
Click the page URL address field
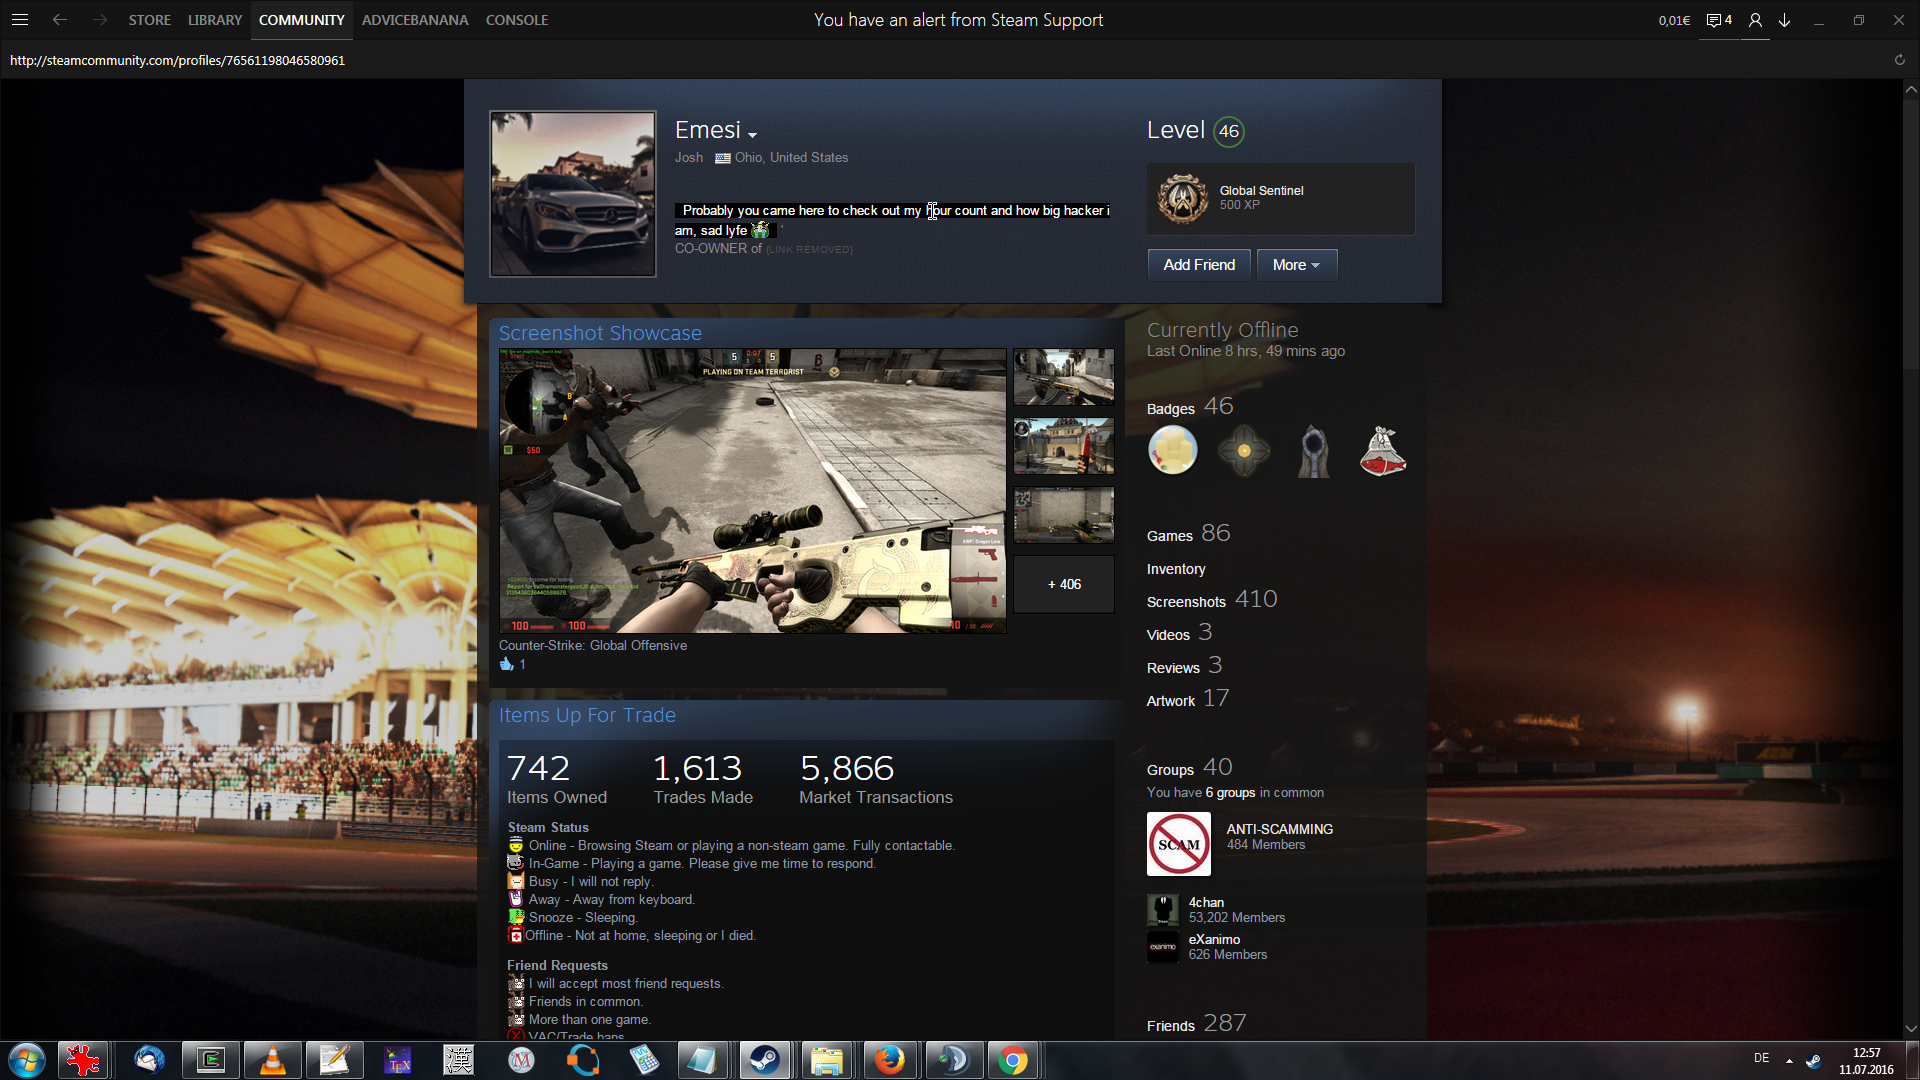177,60
